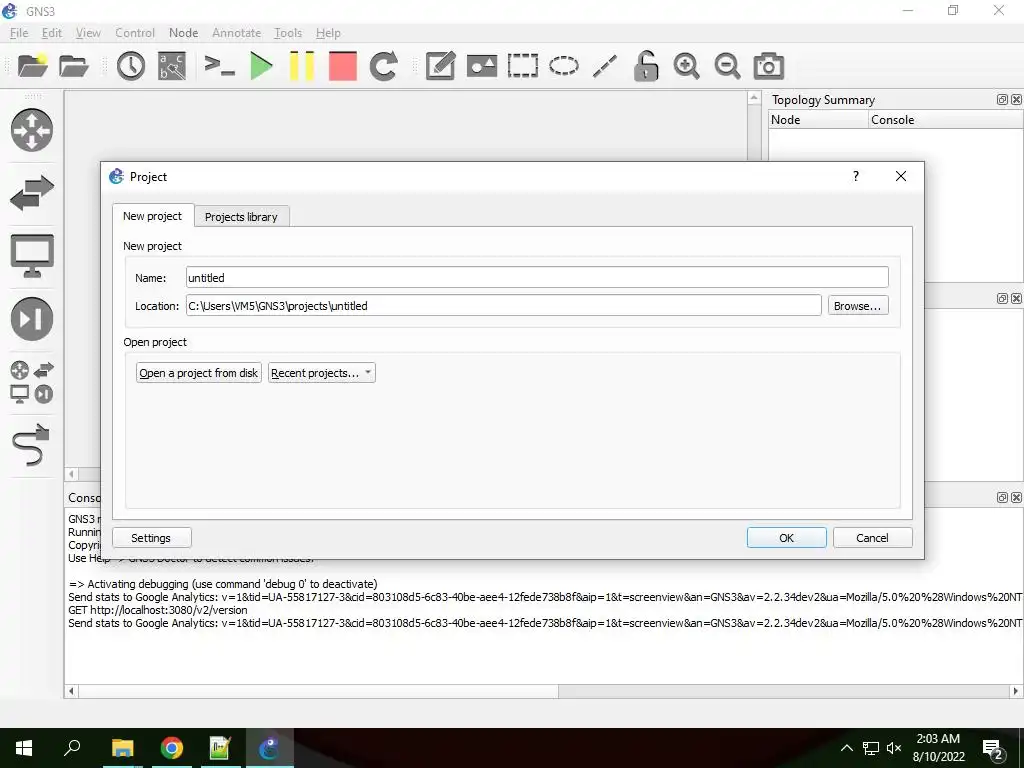Screen dimensions: 1024x768
Task: Click the taskbar volume muted icon
Action: click(894, 748)
